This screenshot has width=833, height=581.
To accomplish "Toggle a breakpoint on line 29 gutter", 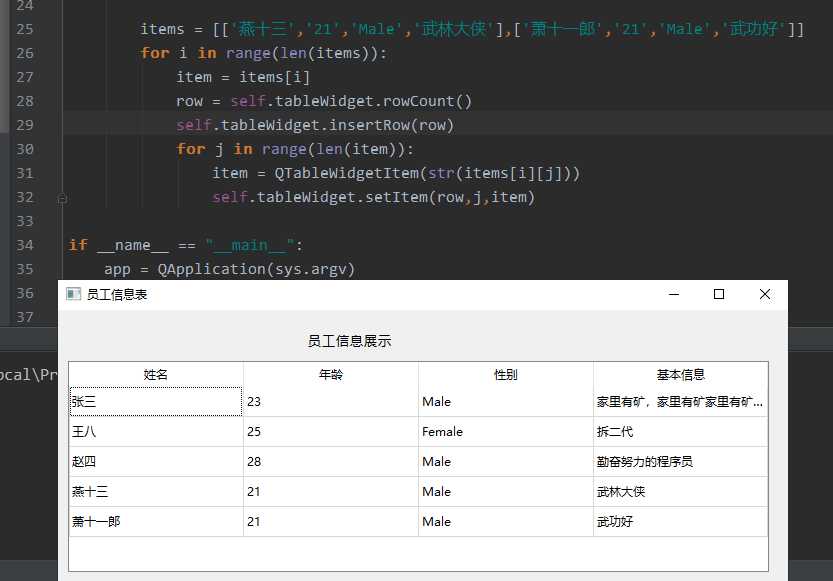I will (x=47, y=124).
